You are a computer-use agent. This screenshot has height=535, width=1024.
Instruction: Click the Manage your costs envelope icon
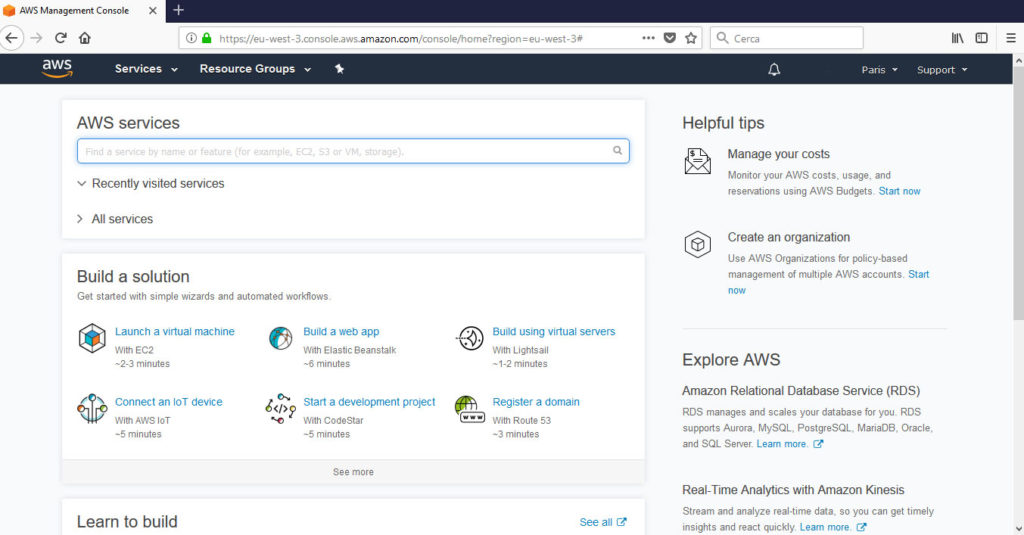tap(697, 161)
